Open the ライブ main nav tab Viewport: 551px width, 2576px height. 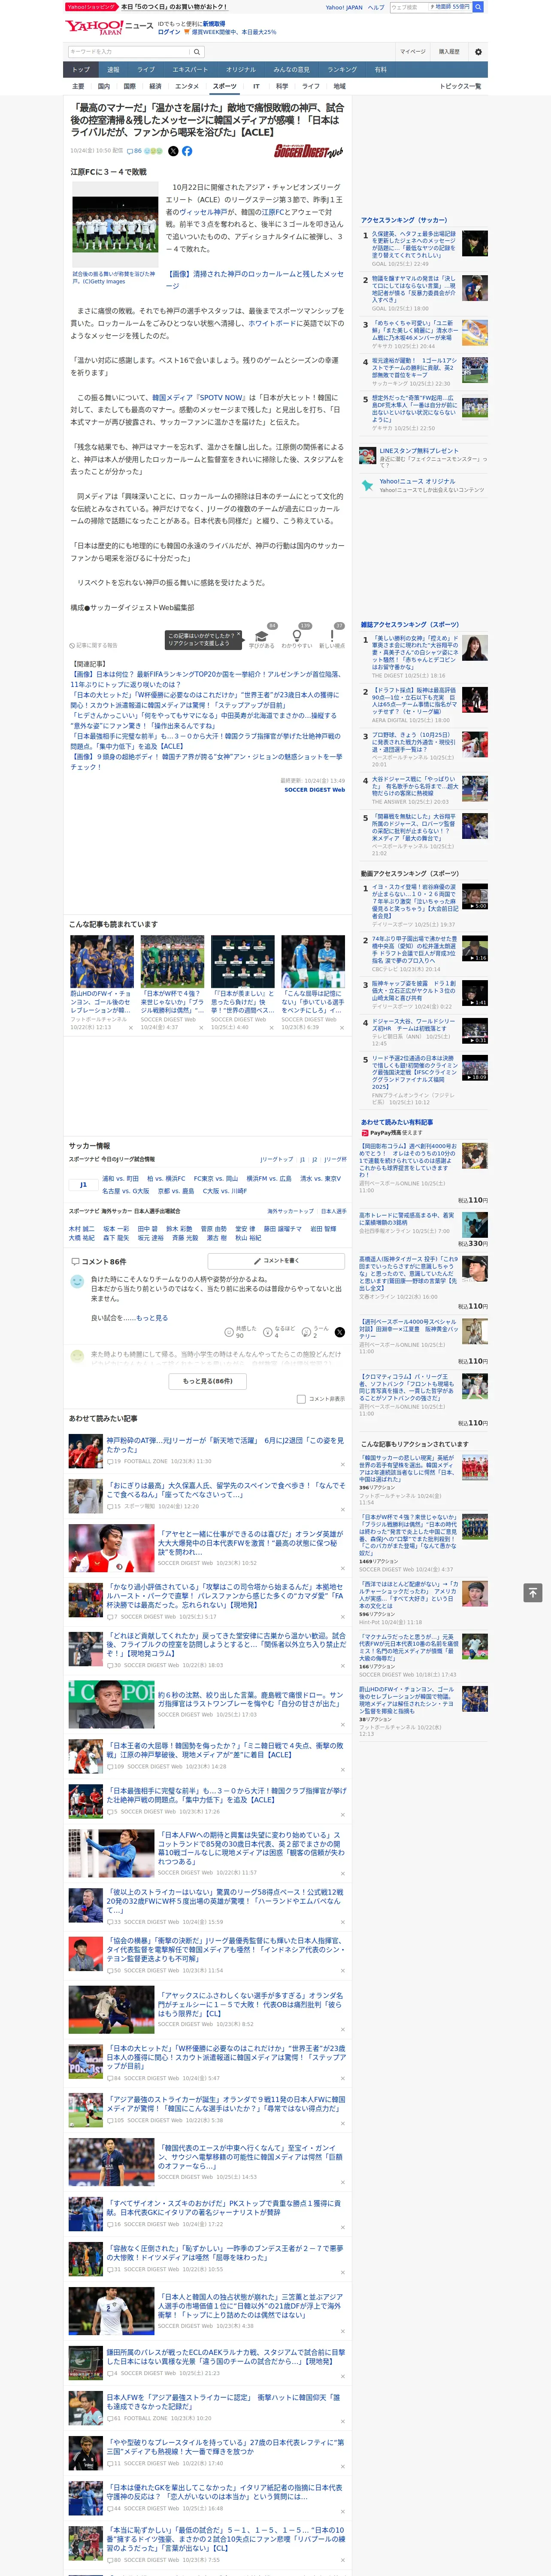(x=146, y=70)
